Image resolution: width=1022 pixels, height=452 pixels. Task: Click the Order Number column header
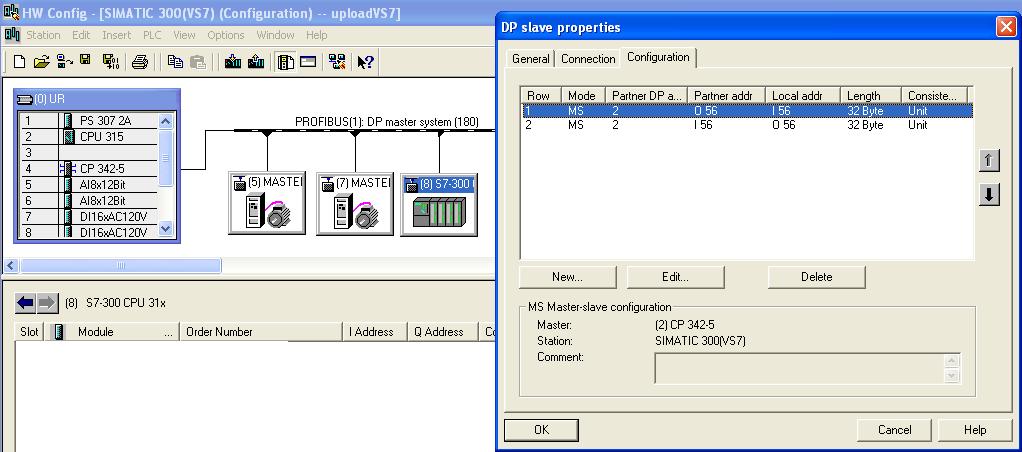coord(261,332)
